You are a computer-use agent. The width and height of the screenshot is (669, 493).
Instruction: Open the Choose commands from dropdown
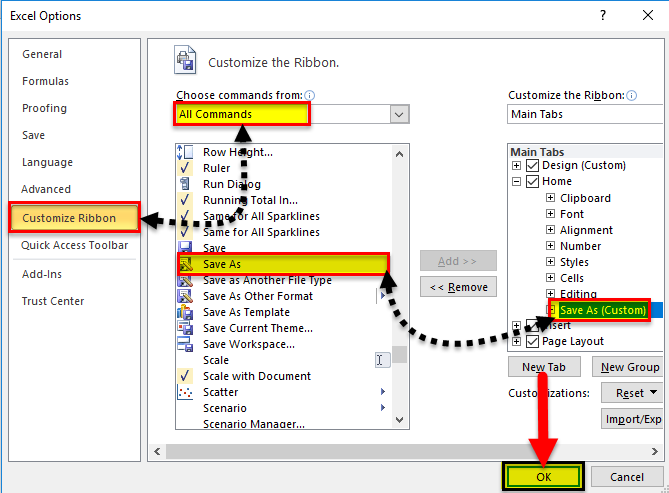pyautogui.click(x=399, y=114)
